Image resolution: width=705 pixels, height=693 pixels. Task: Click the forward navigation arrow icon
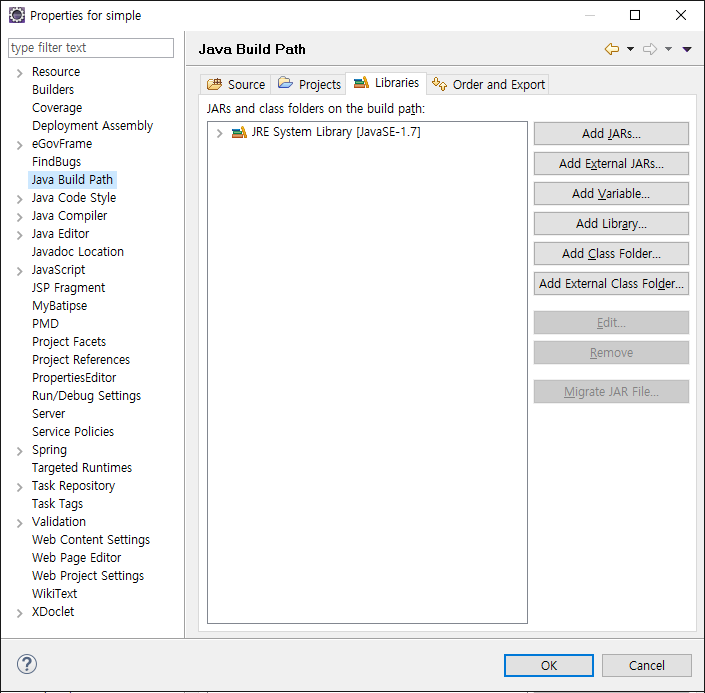click(649, 49)
